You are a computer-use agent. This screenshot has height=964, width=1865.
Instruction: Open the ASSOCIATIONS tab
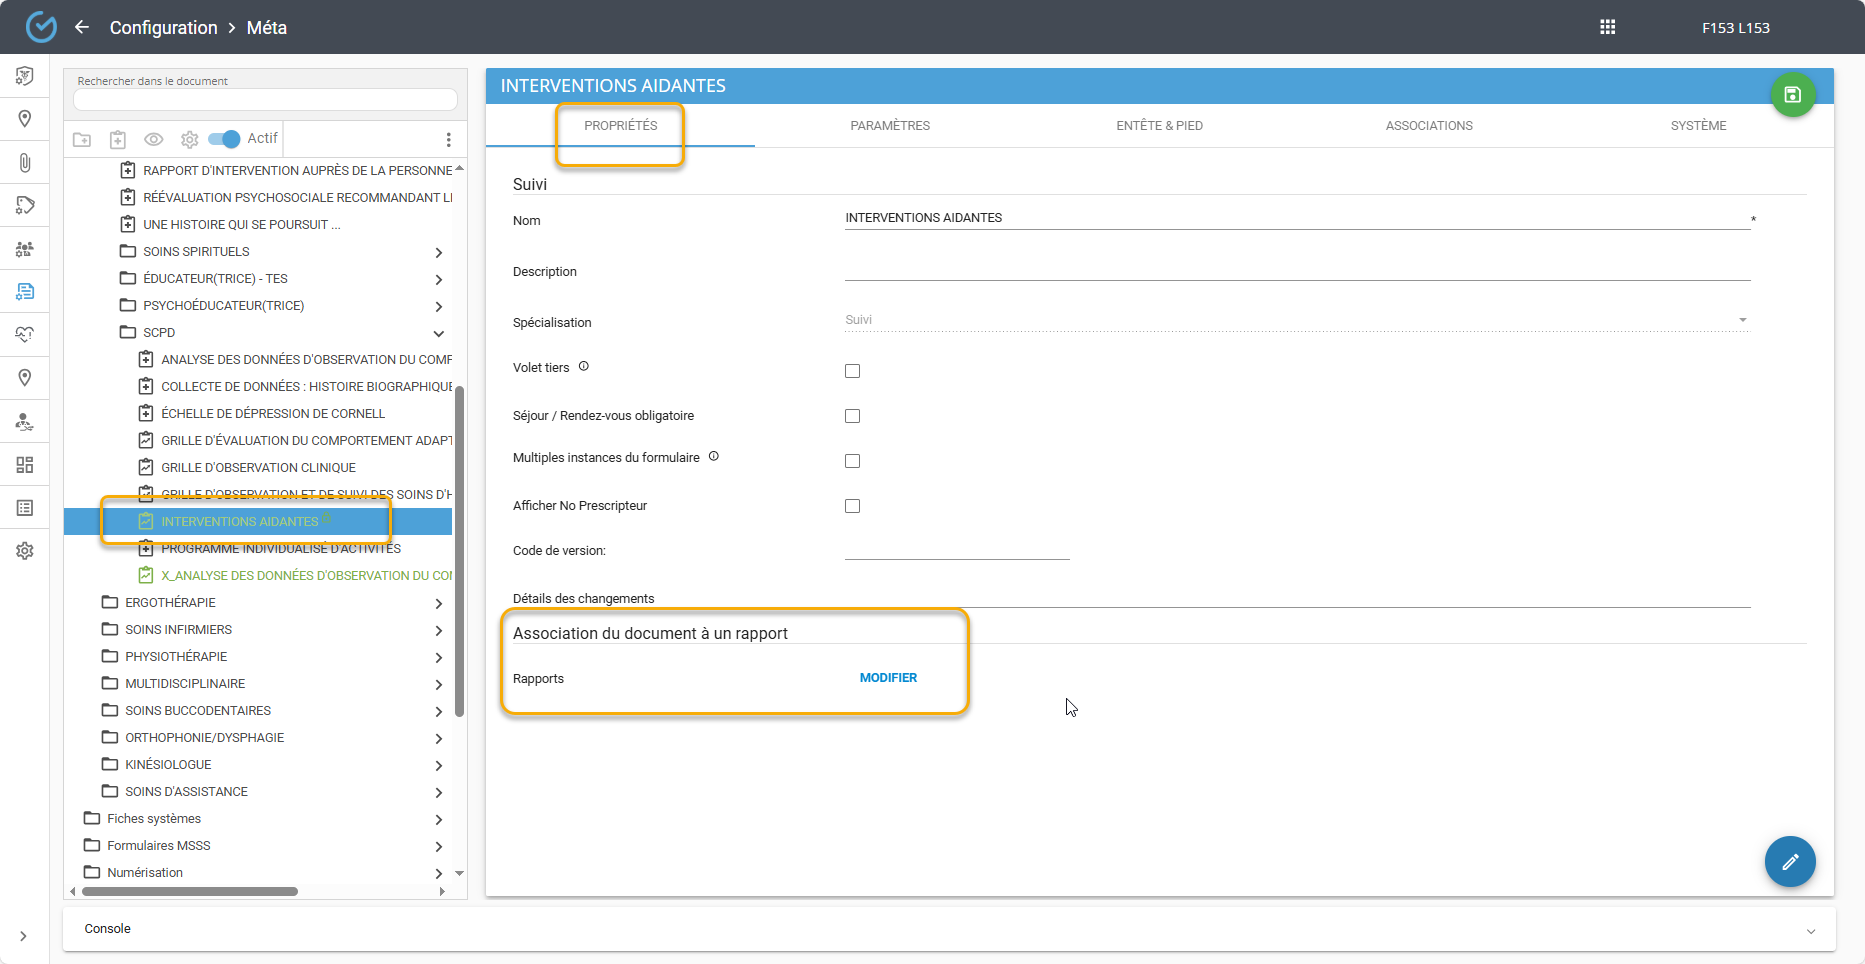coord(1428,126)
